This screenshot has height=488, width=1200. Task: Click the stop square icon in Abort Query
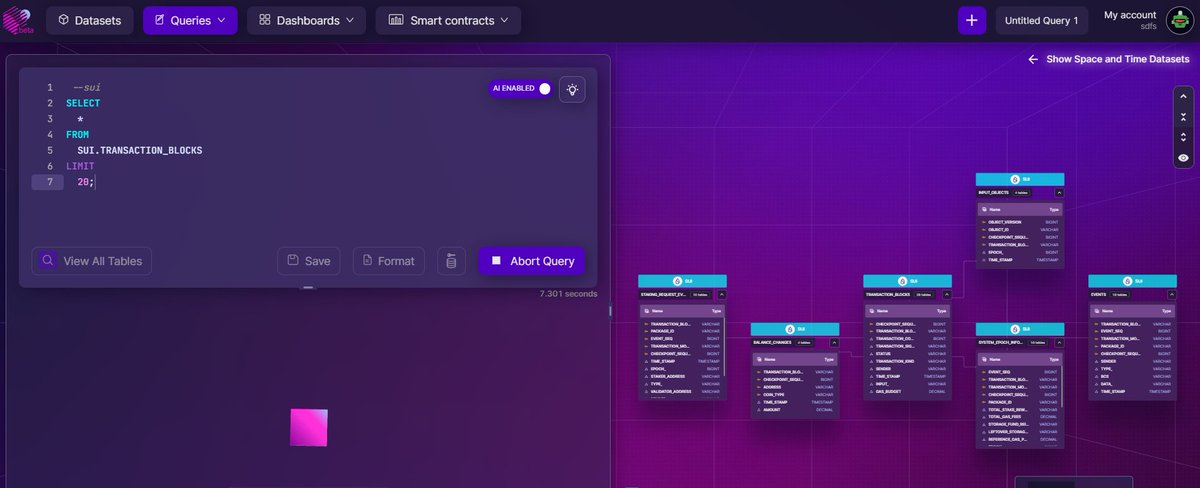point(496,261)
